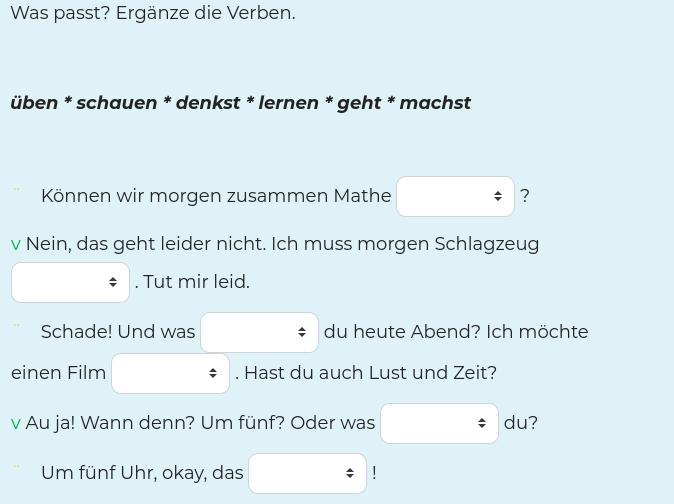Click the word "geht" in the word bank

point(359,103)
